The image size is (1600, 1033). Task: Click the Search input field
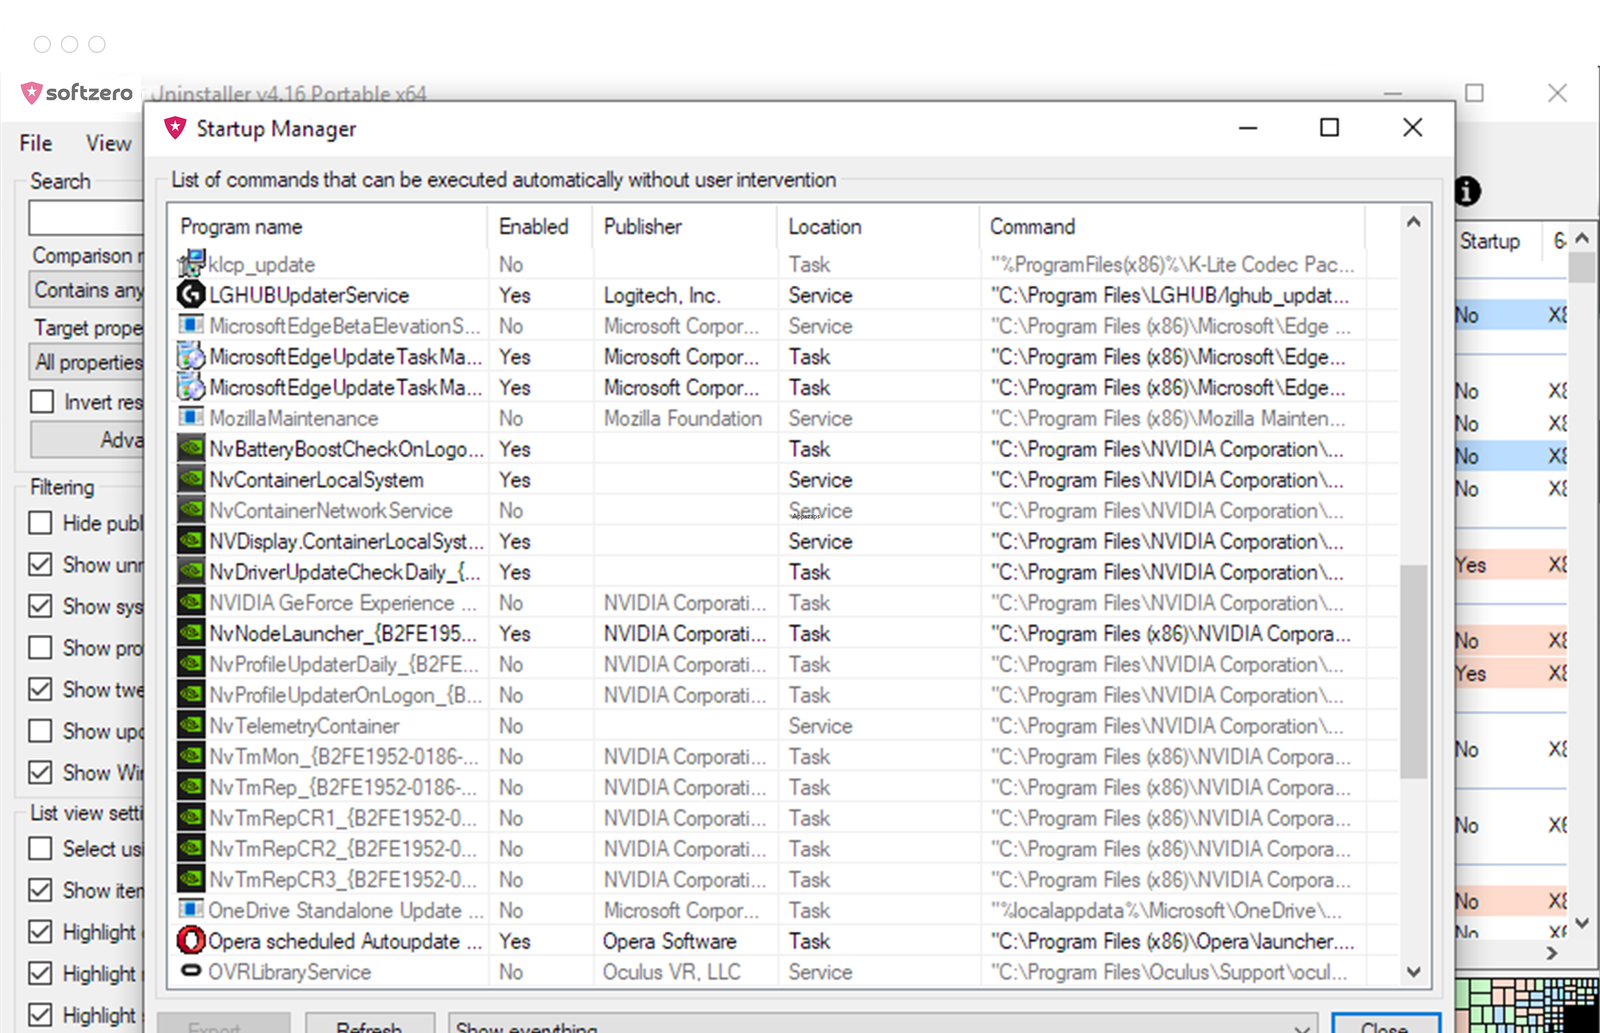coord(87,217)
